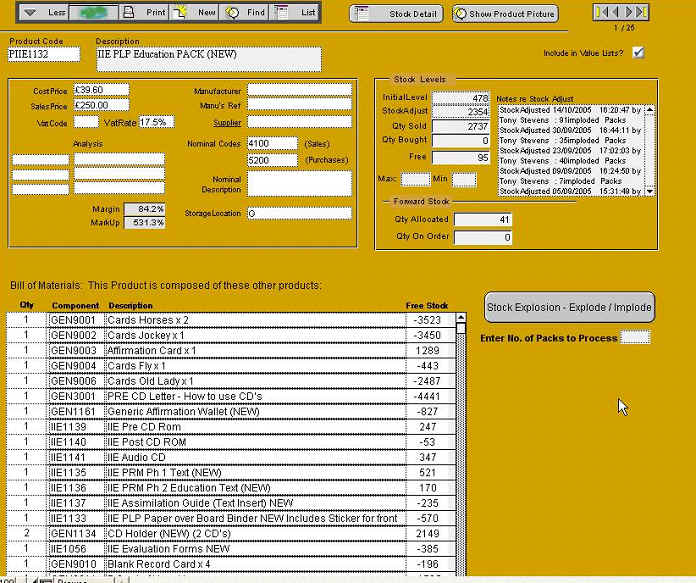Viewport: 696px width, 583px height.
Task: Click the Vat Code field
Action: [86, 122]
